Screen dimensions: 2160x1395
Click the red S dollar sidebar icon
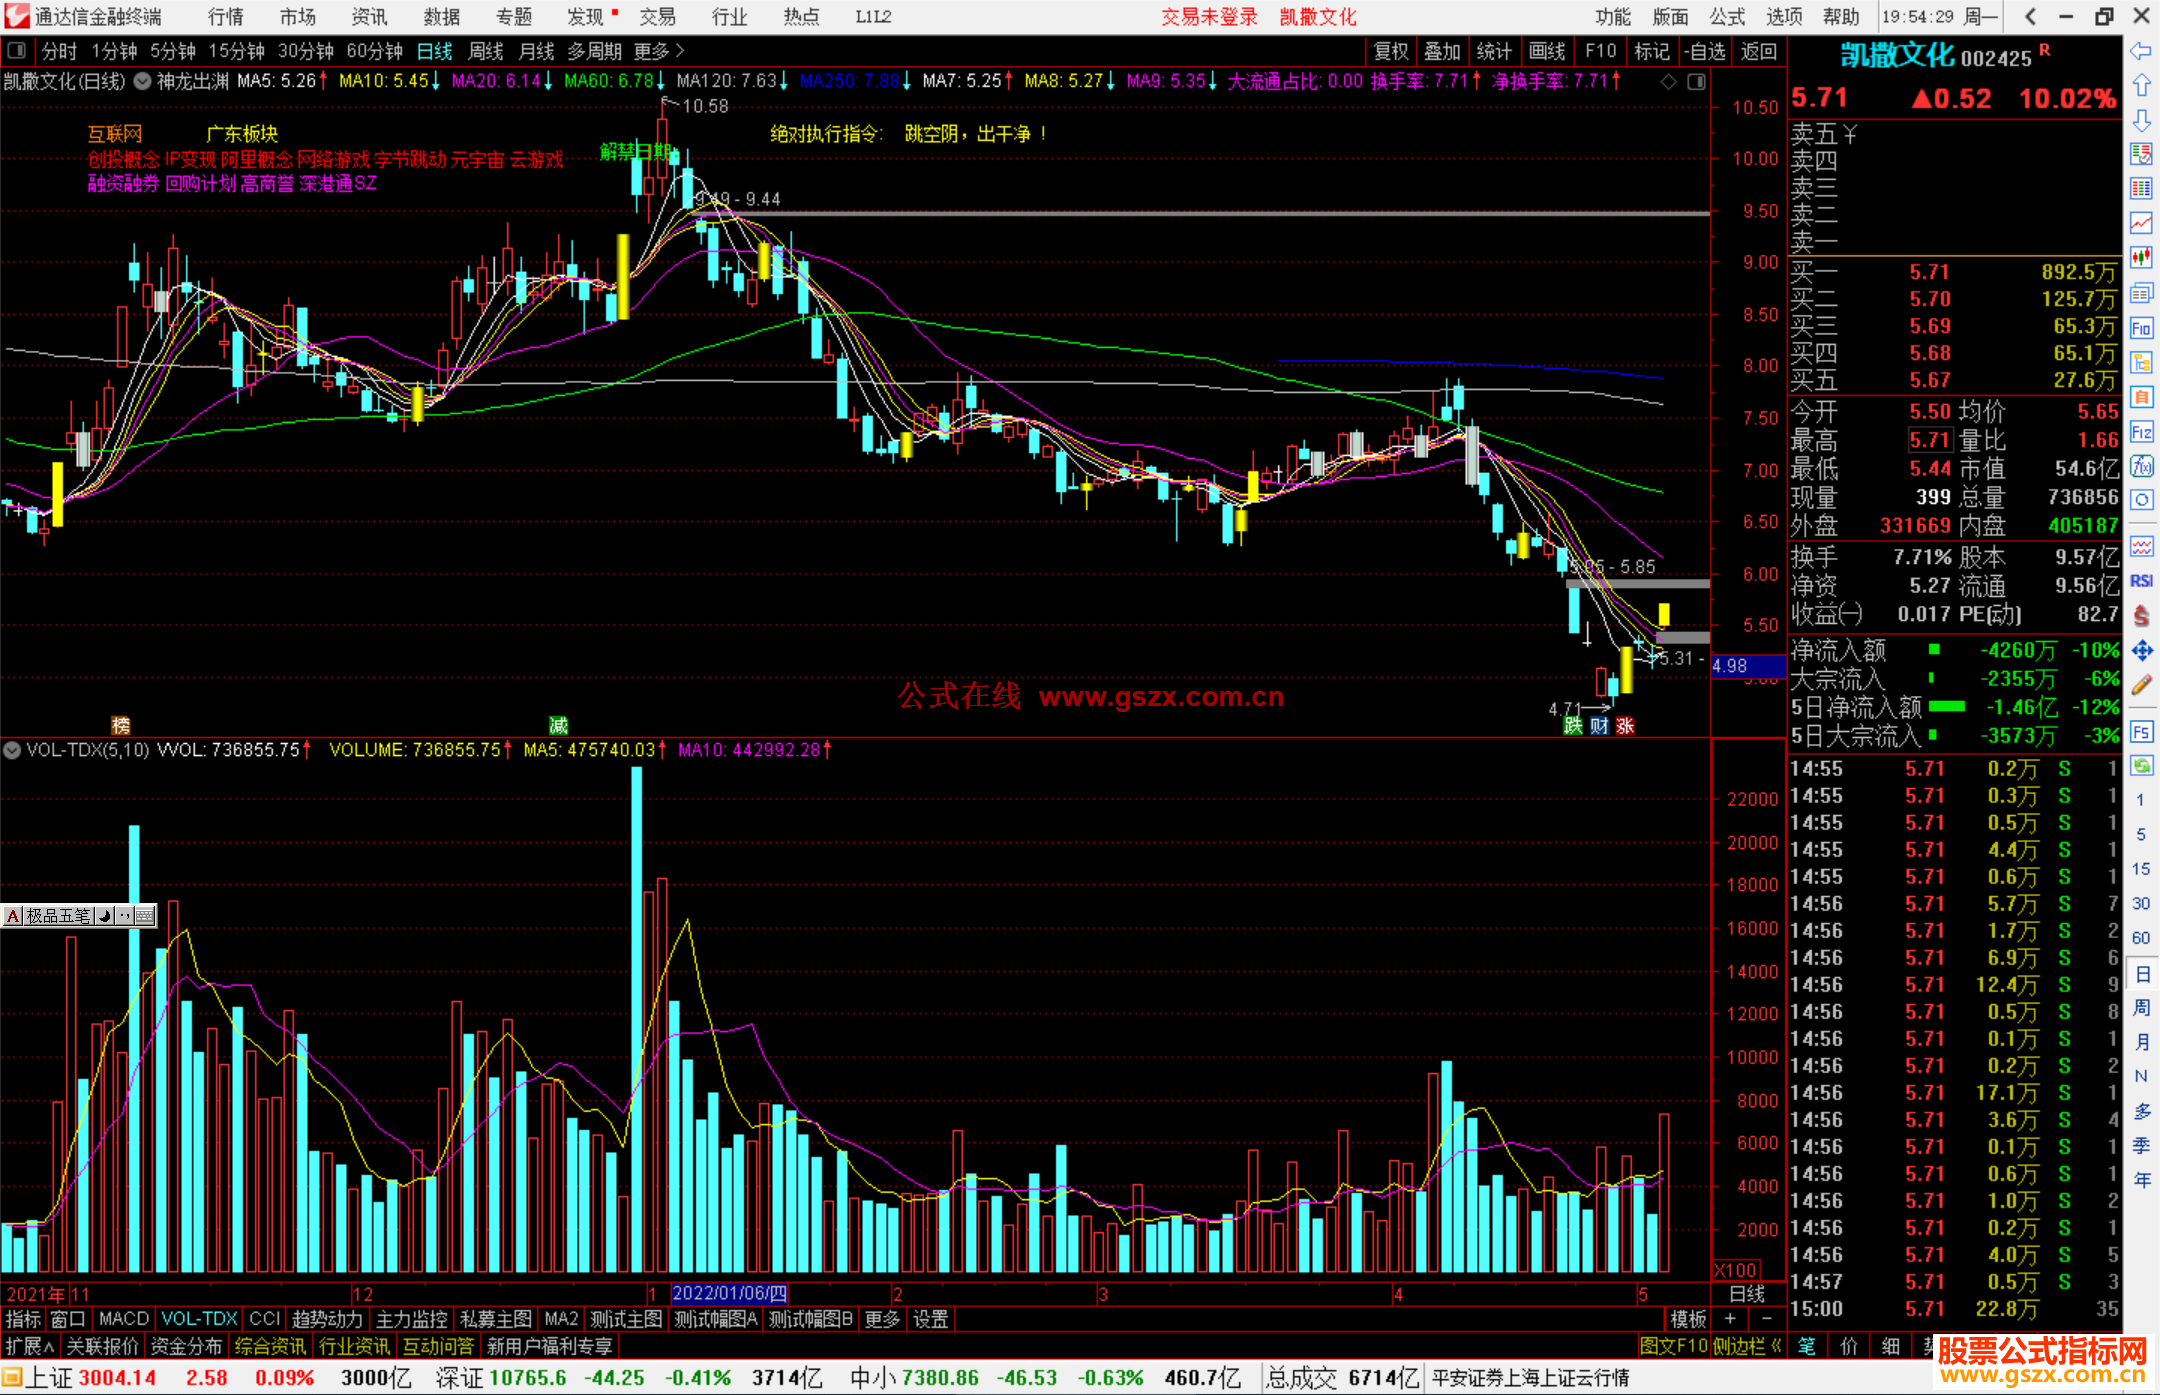2141,616
